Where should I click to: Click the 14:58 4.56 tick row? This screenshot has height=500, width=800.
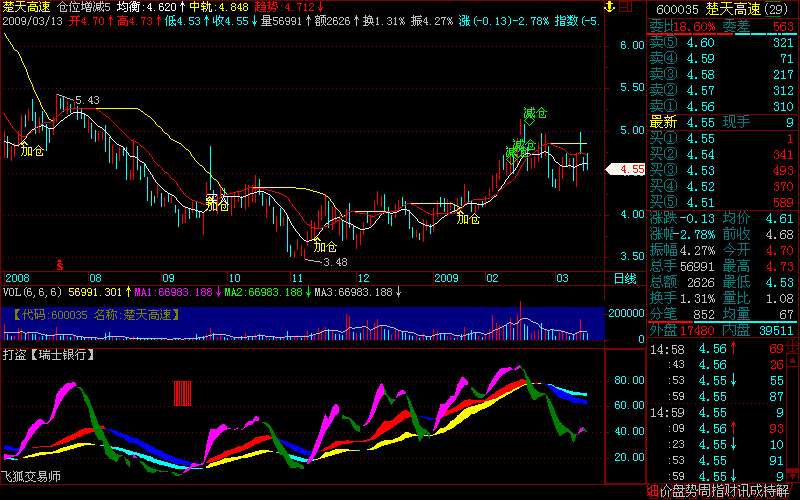[717, 349]
